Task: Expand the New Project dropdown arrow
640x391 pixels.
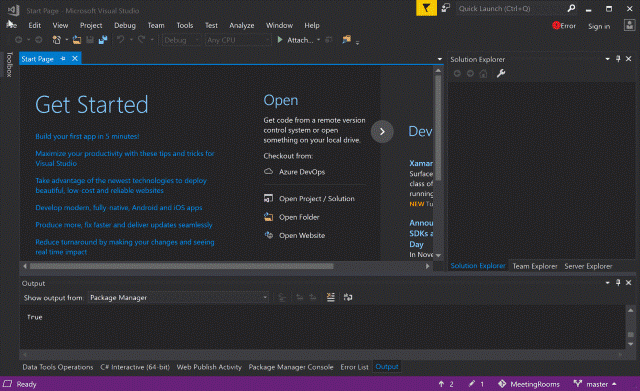Action: click(67, 40)
